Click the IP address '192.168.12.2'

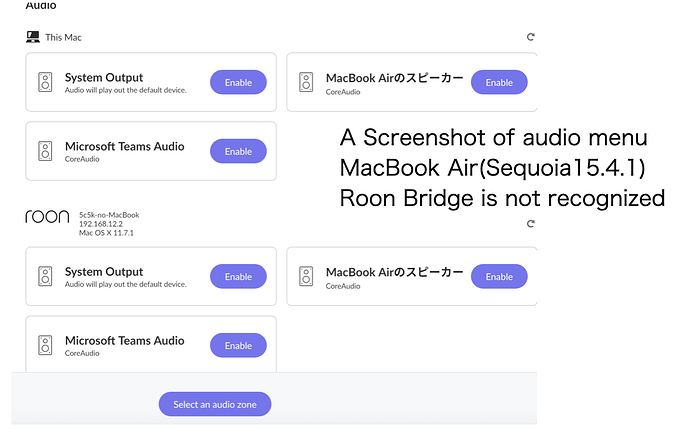pyautogui.click(x=101, y=224)
